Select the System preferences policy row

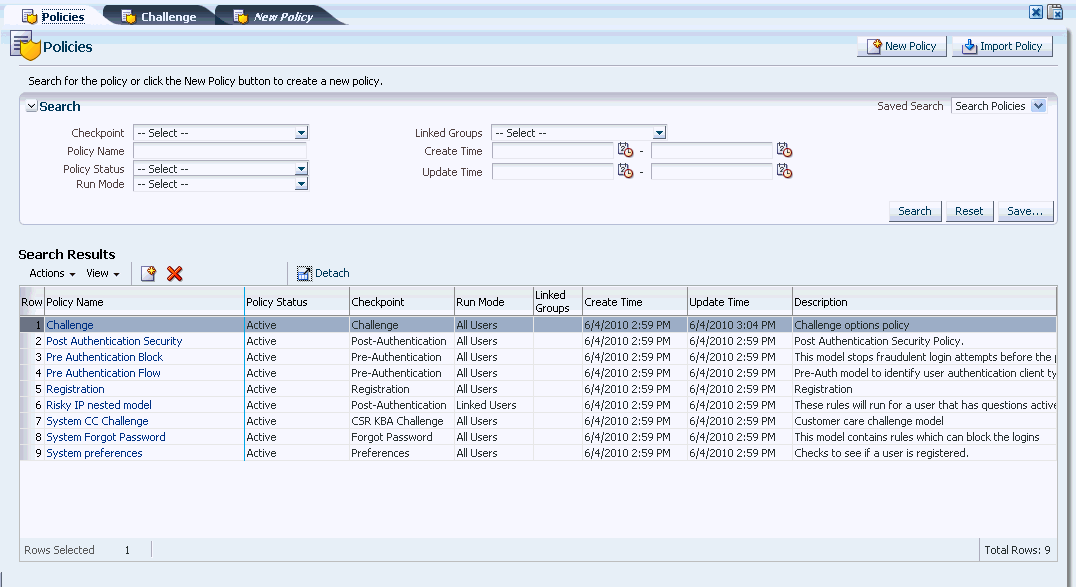(x=94, y=452)
